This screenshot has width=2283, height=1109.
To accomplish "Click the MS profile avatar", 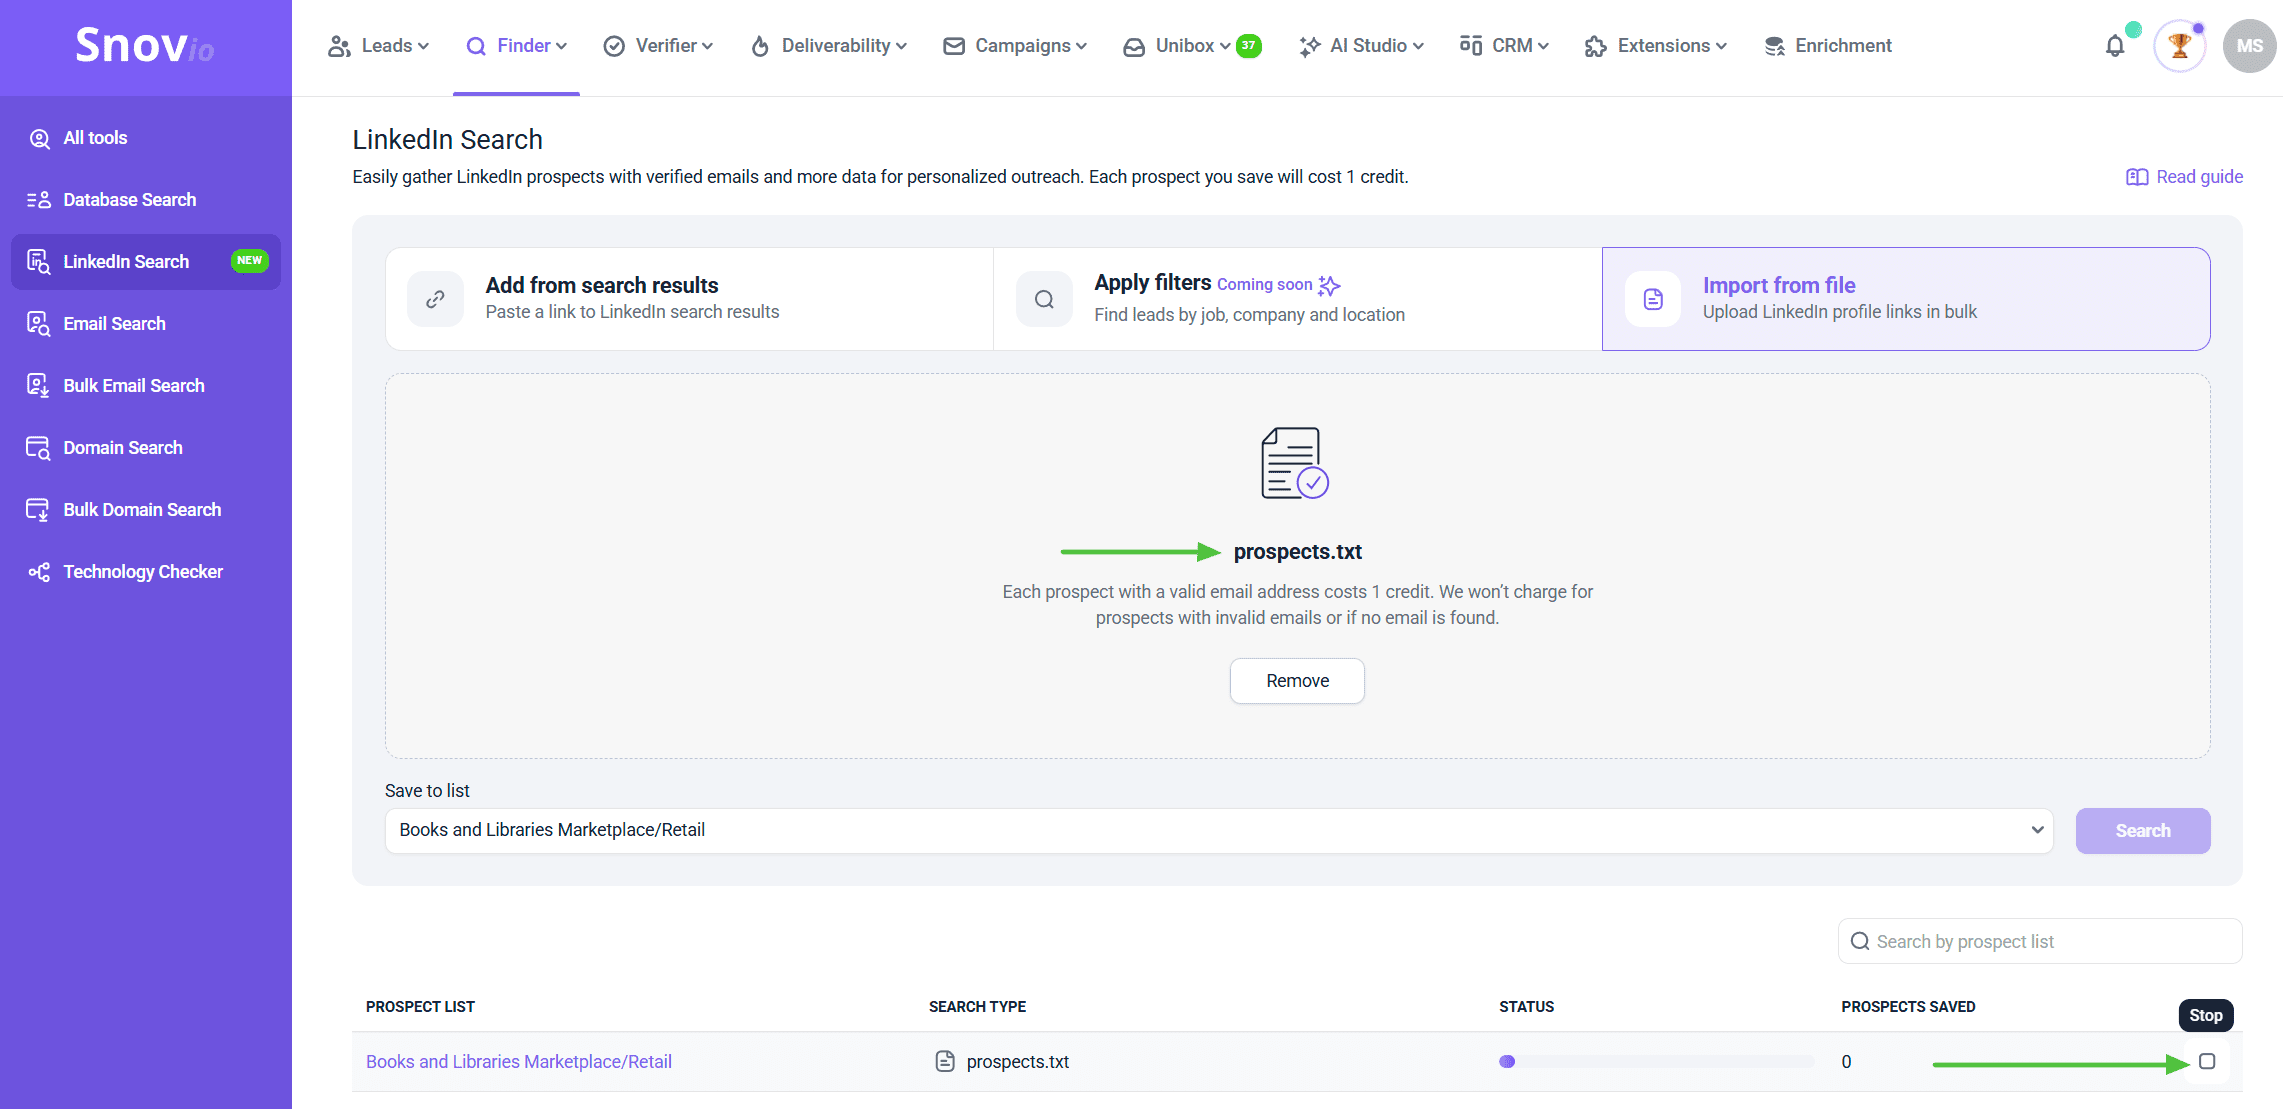I will click(x=2249, y=46).
